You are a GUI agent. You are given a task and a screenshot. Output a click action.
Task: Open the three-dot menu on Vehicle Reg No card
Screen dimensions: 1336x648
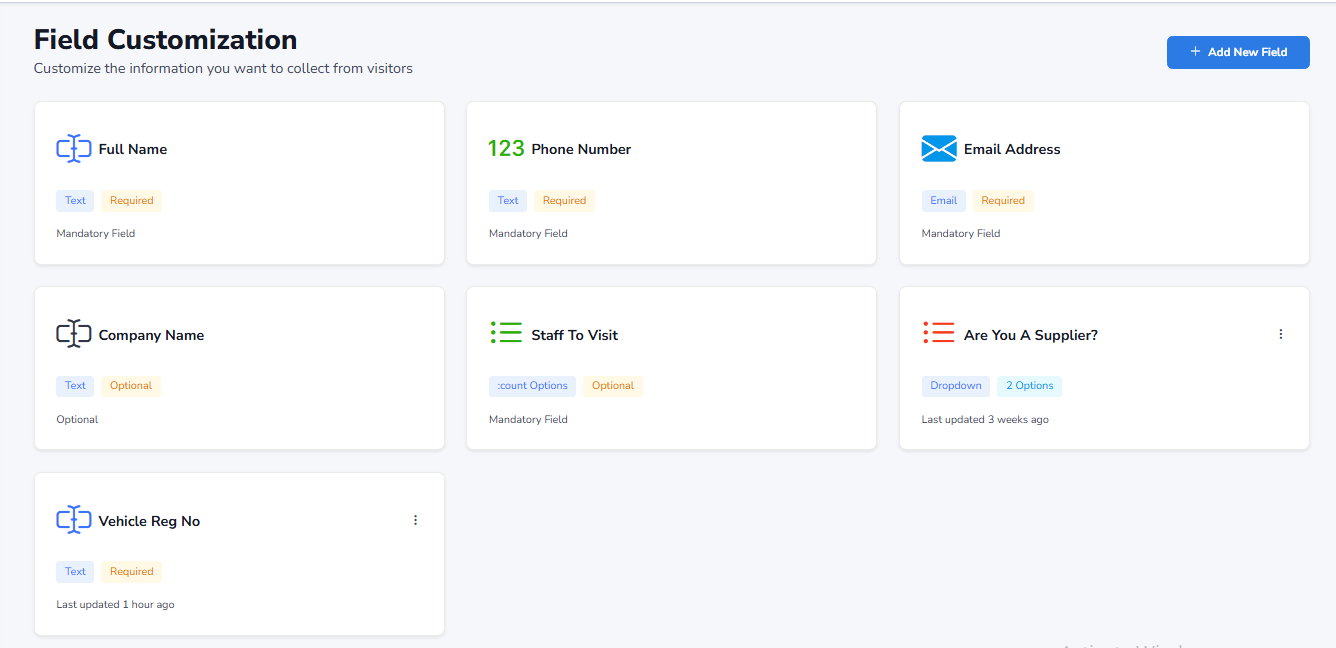click(x=416, y=520)
